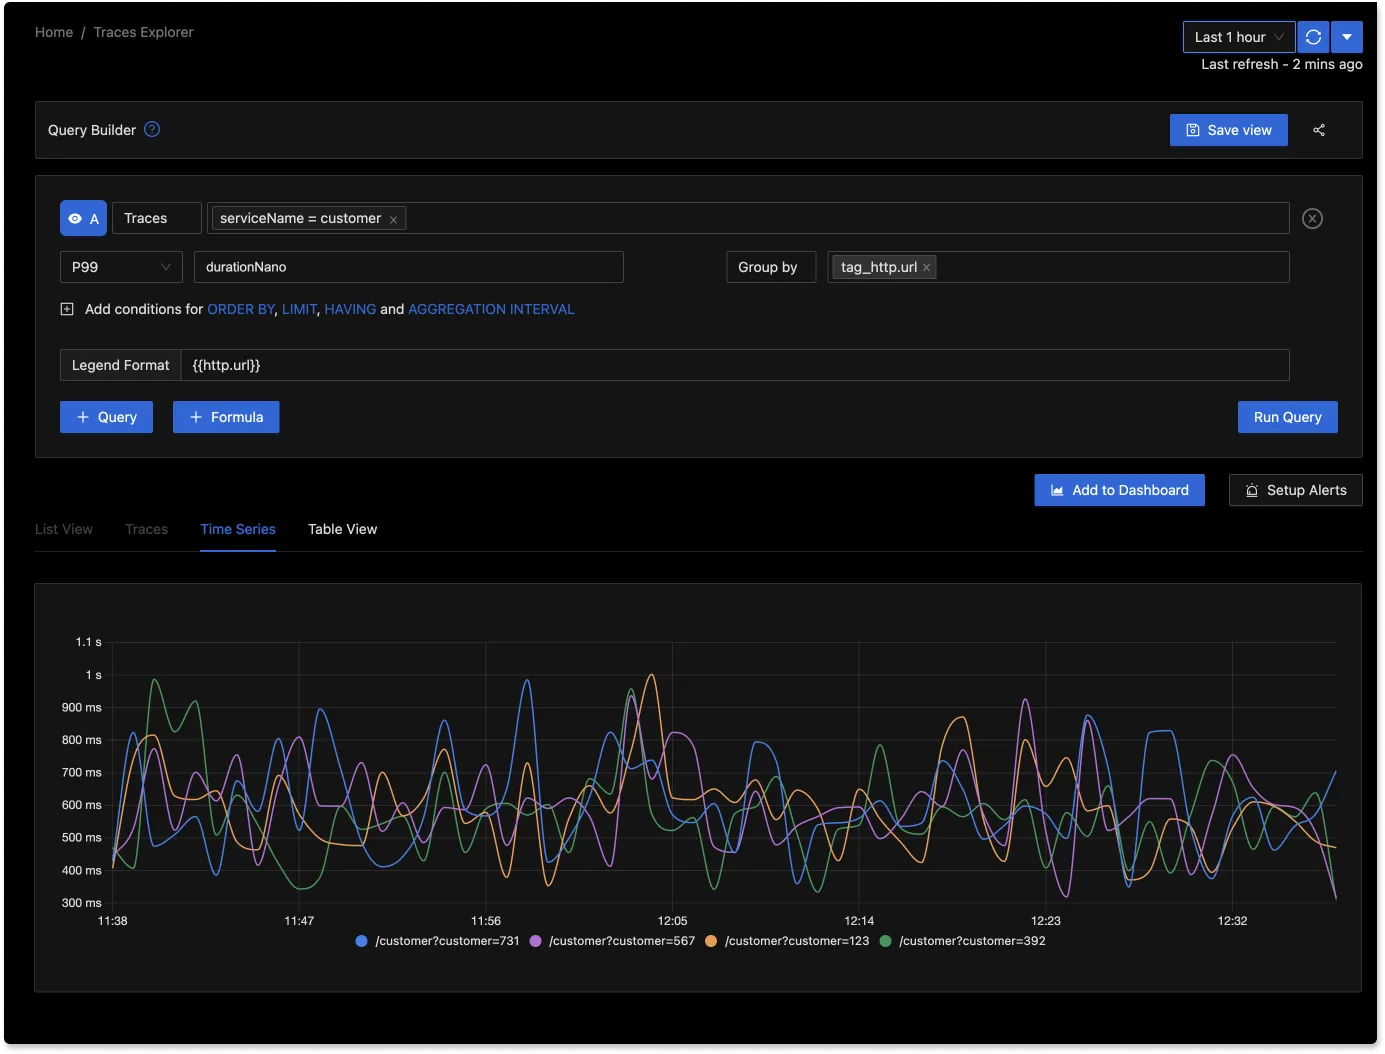Click the Setup Alerts button
This screenshot has height=1054, width=1385.
[x=1296, y=490]
